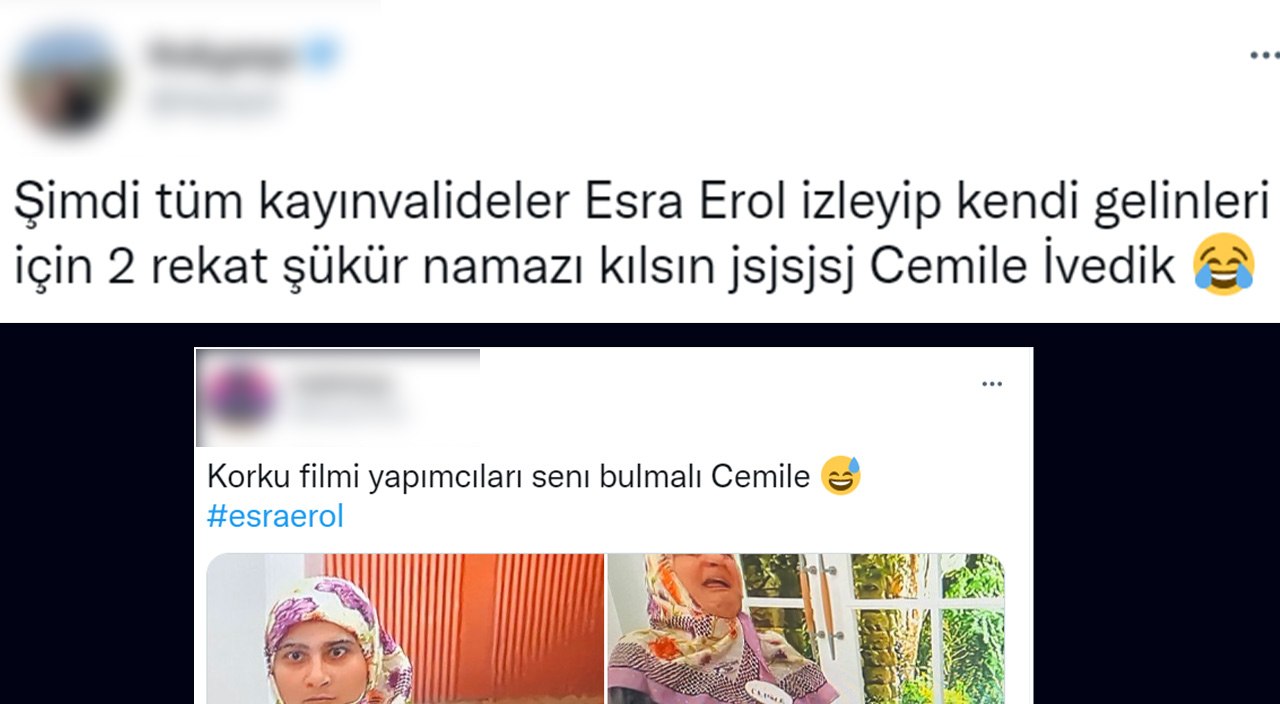This screenshot has width=1280, height=704.
Task: Click the 'Korku filmi yapımcıları' quoted tweet text
Action: 508,477
